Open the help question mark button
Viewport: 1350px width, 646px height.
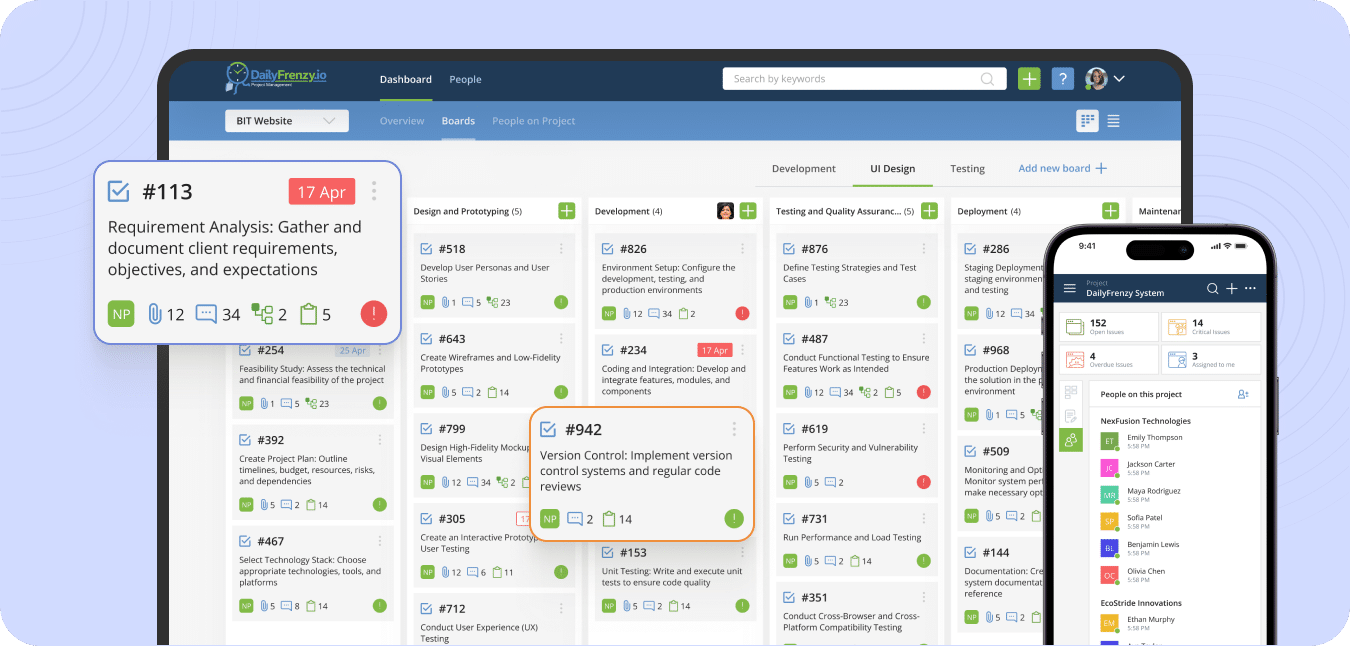[x=1063, y=79]
